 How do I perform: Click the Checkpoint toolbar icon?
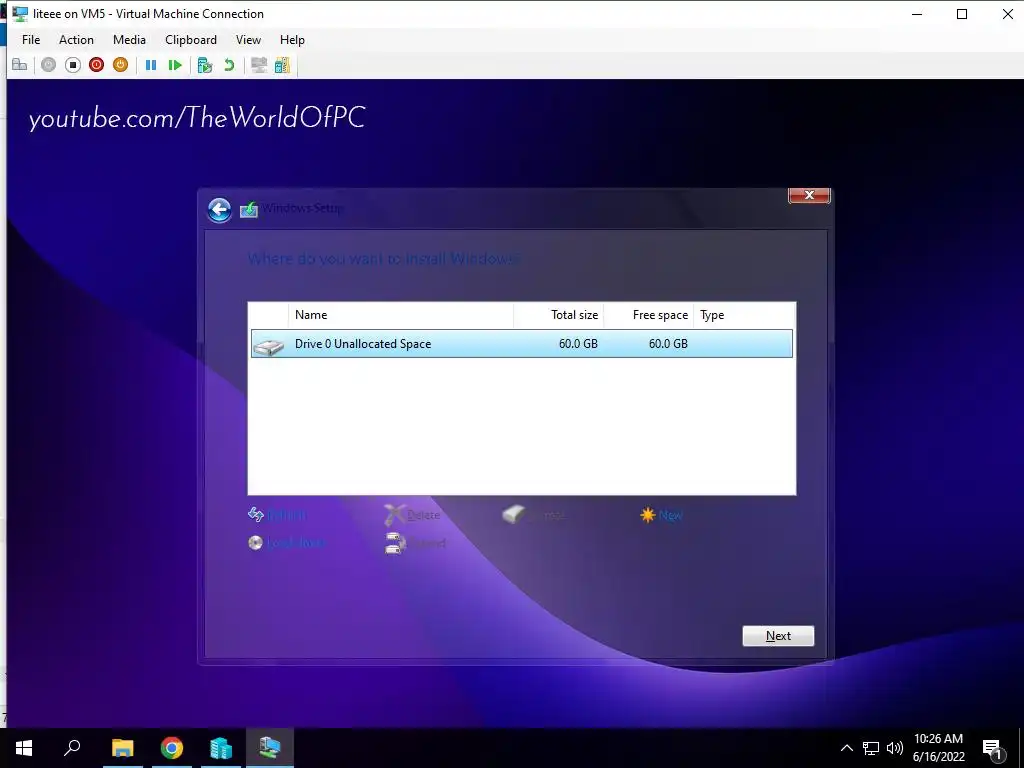(205, 65)
